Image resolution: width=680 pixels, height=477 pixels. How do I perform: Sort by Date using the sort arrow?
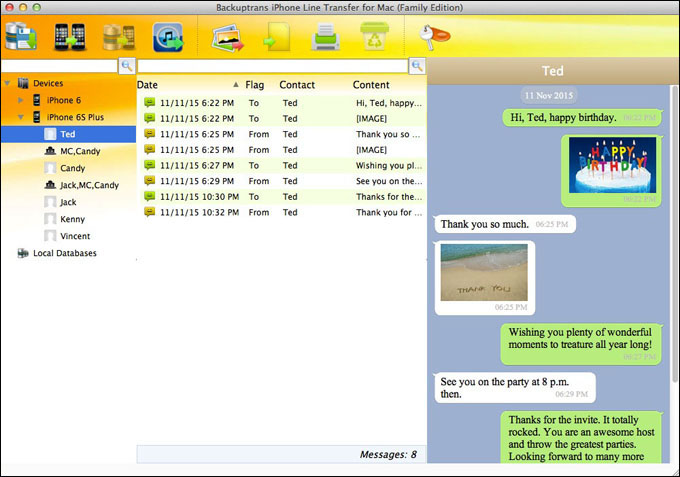[x=235, y=85]
